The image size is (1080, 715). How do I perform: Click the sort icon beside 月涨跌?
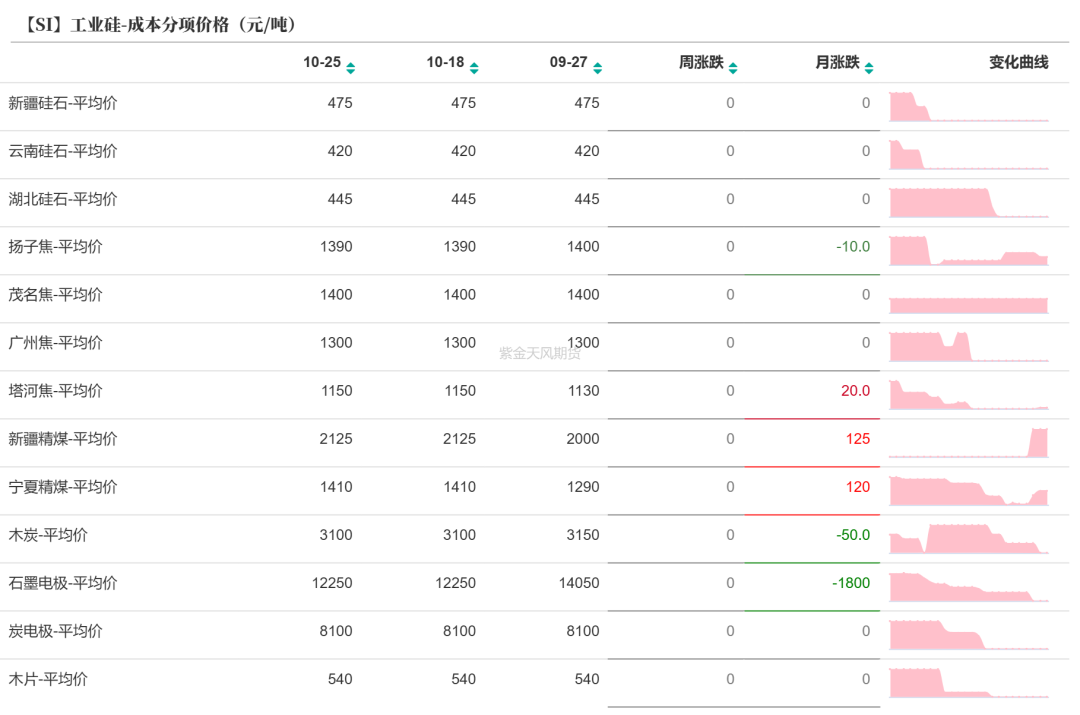pos(869,68)
